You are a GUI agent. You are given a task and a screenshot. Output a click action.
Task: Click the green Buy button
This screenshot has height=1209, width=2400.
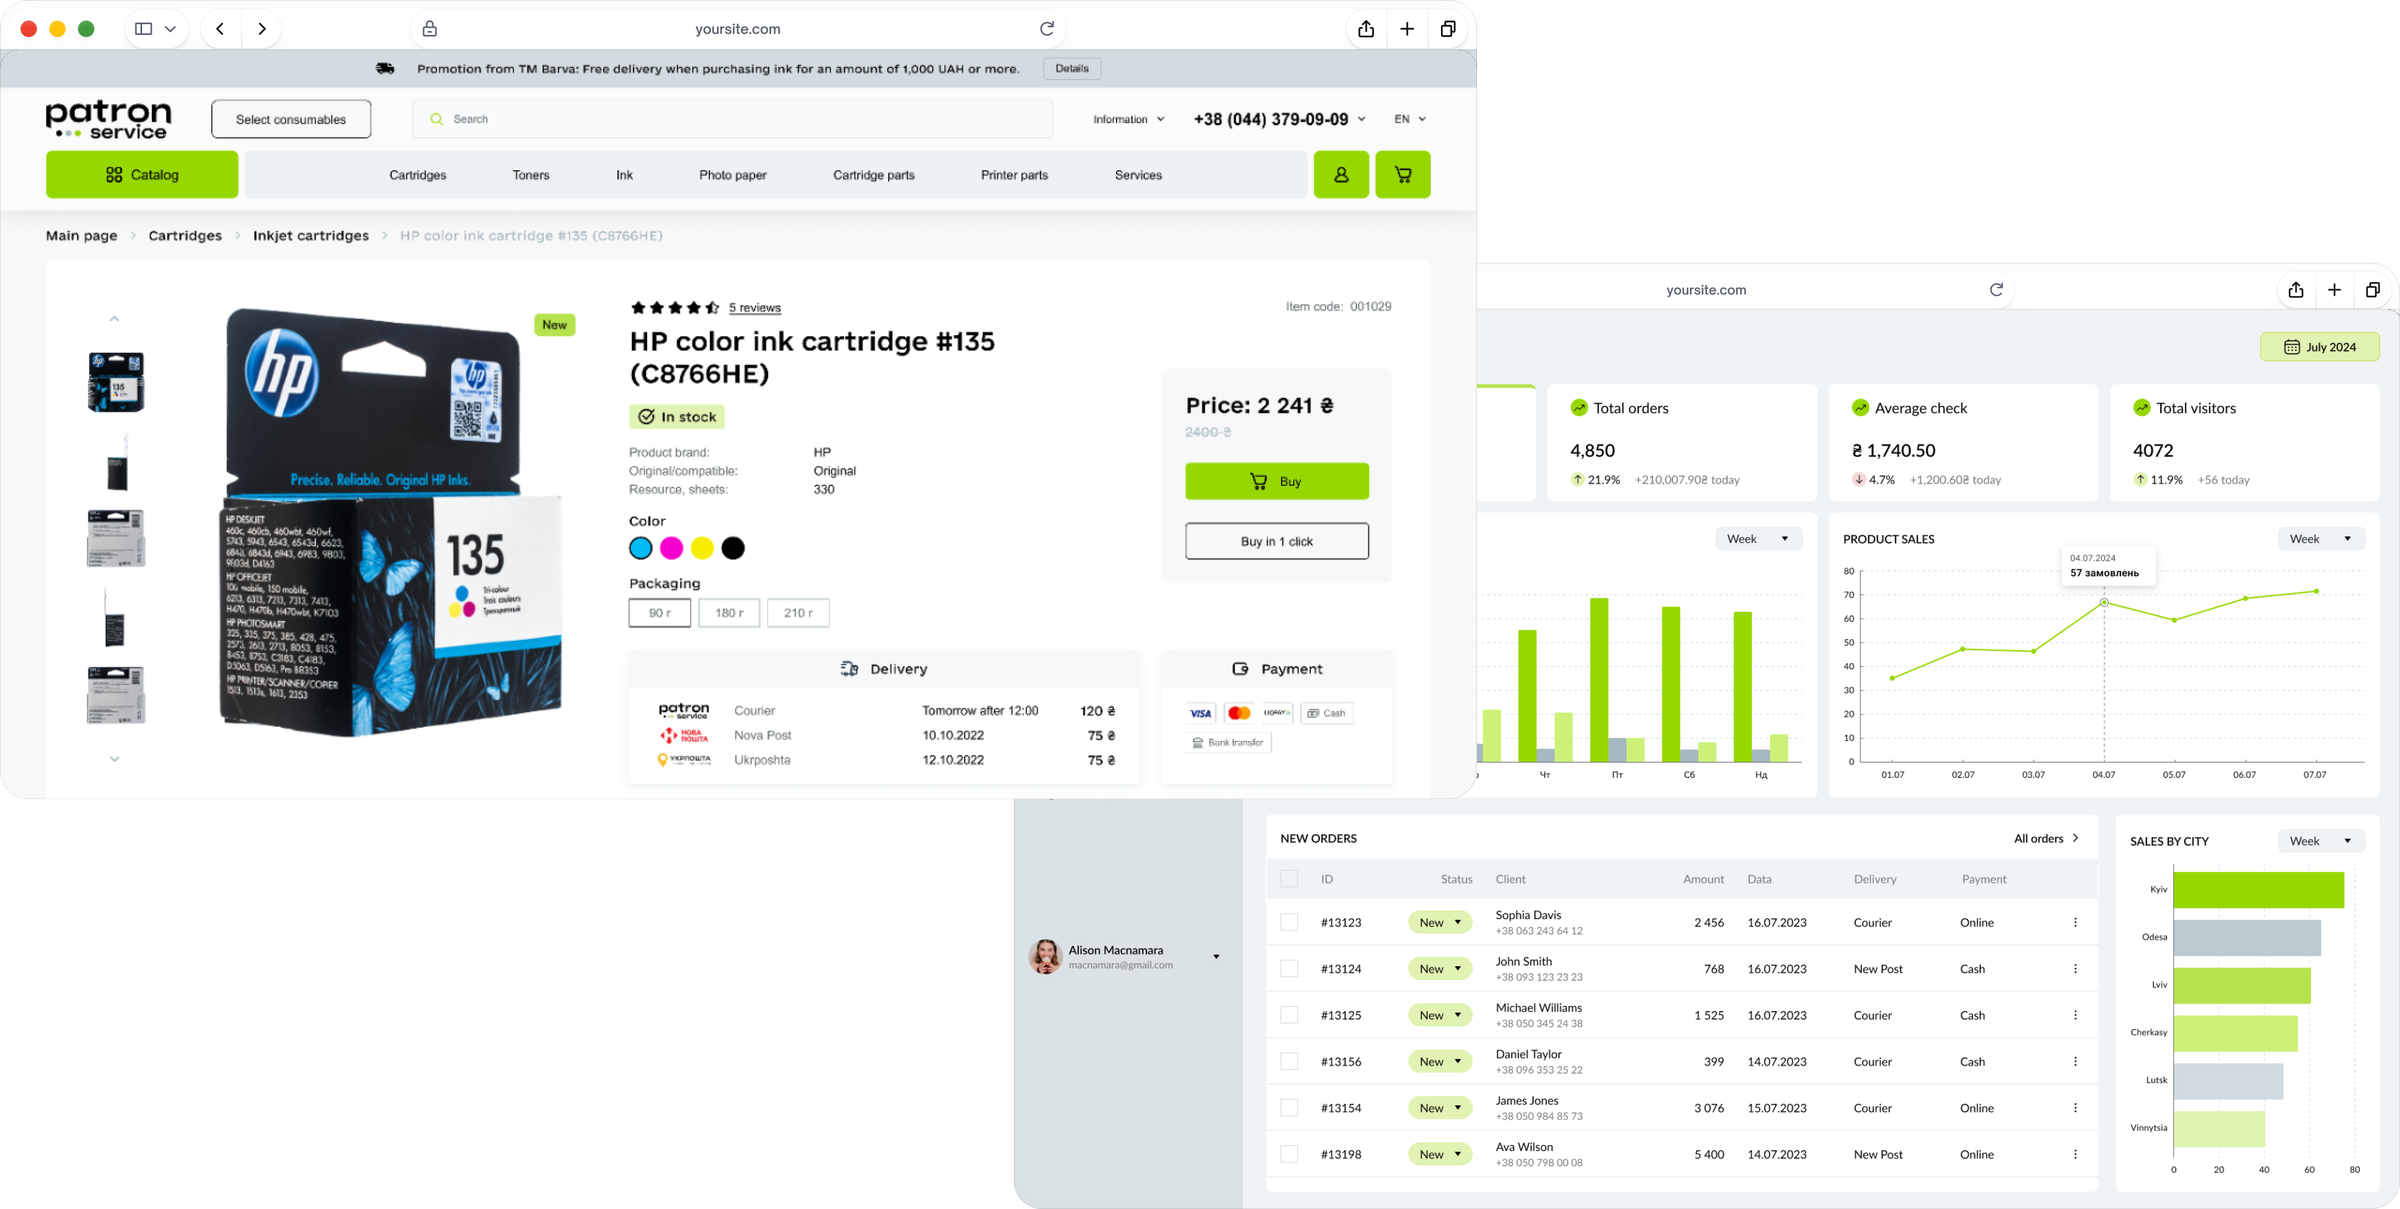[x=1277, y=481]
